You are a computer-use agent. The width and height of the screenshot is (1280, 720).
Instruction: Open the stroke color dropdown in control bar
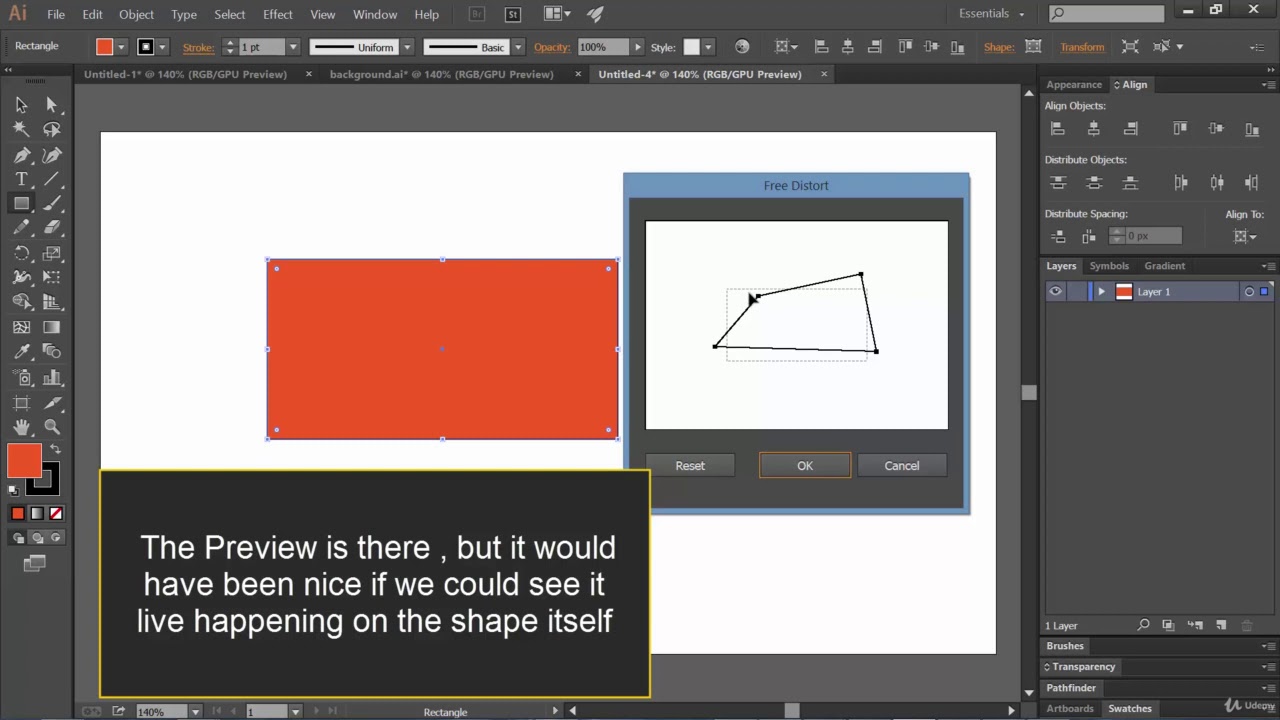162,47
